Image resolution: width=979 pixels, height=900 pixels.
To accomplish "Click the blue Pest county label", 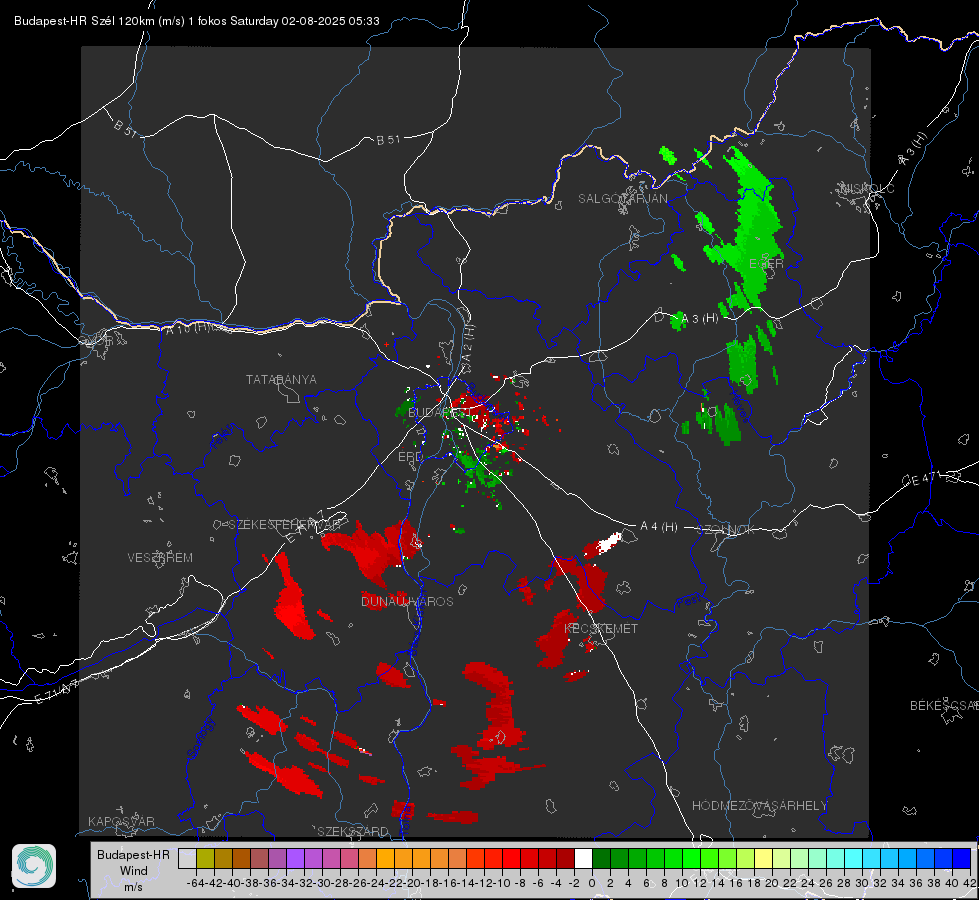I will 689,602.
